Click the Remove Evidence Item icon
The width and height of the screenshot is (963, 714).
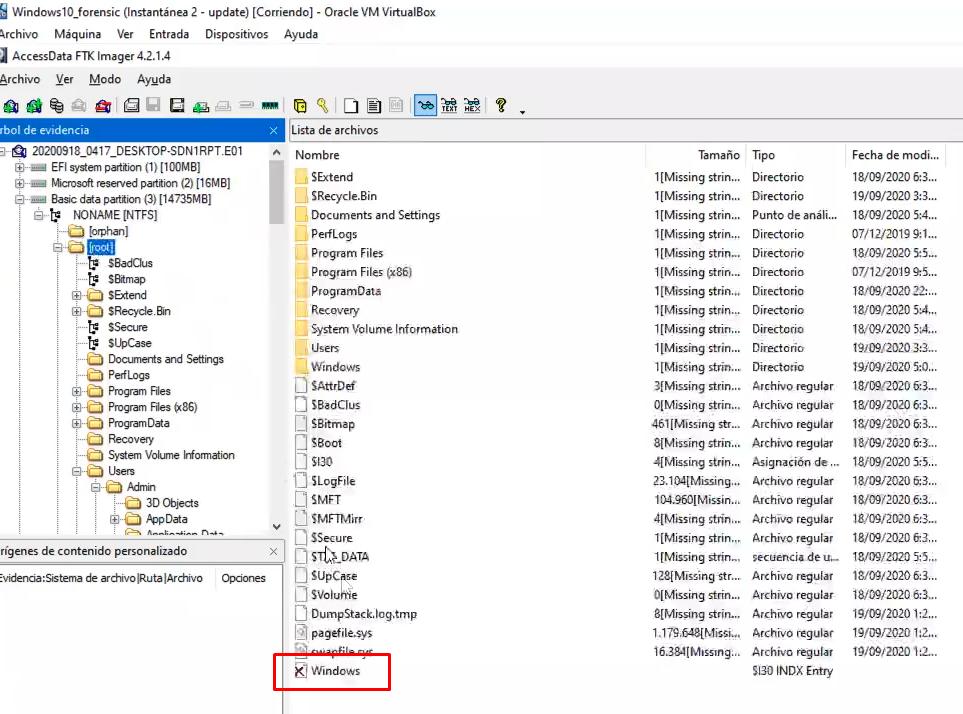[x=79, y=106]
